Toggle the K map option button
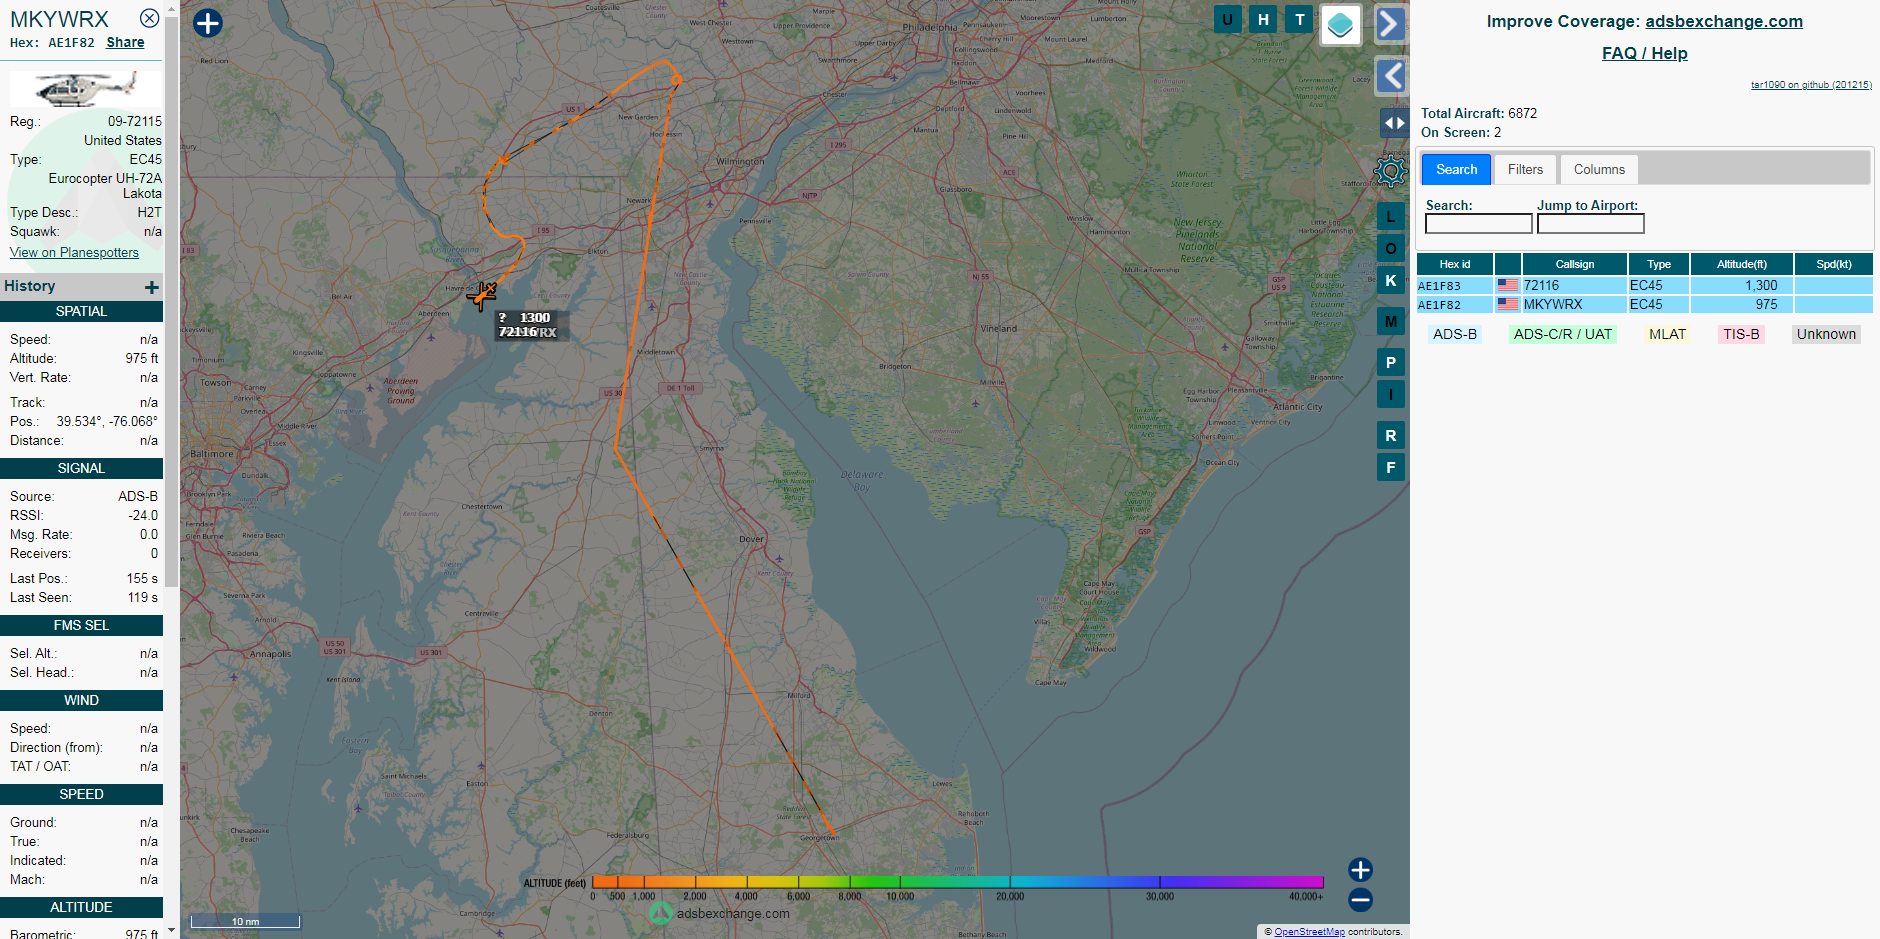This screenshot has width=1880, height=939. coord(1390,280)
